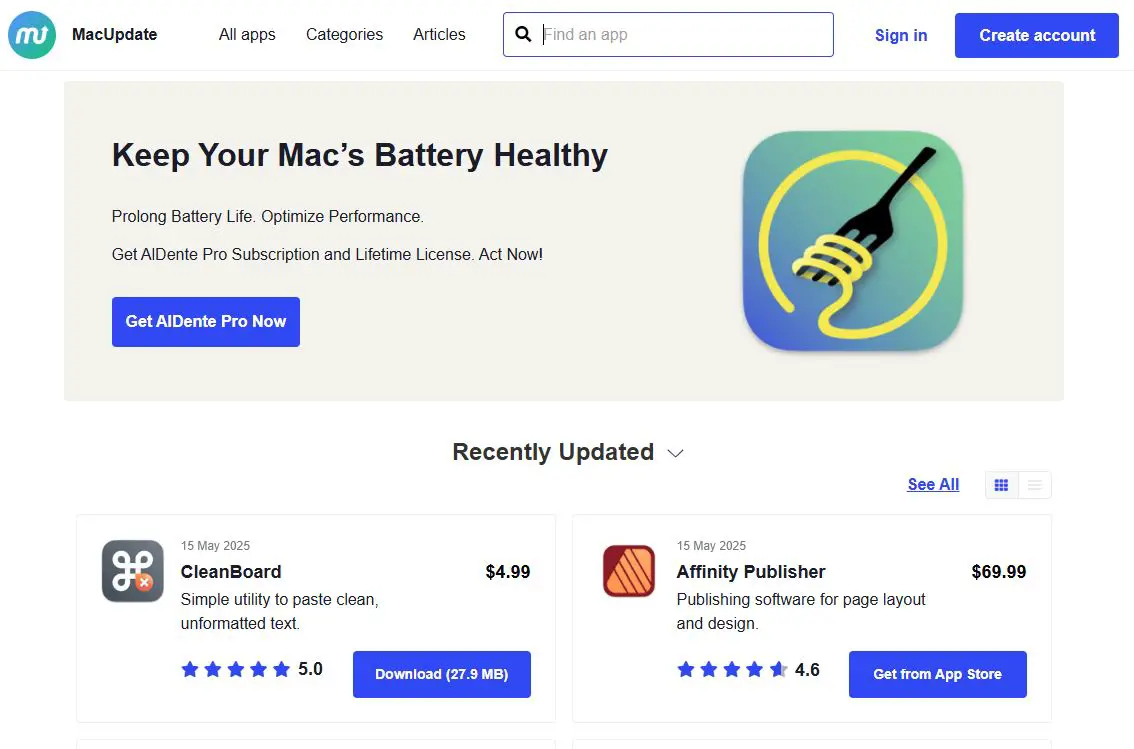
Task: Click the MacUpdate logo icon
Action: pos(31,34)
